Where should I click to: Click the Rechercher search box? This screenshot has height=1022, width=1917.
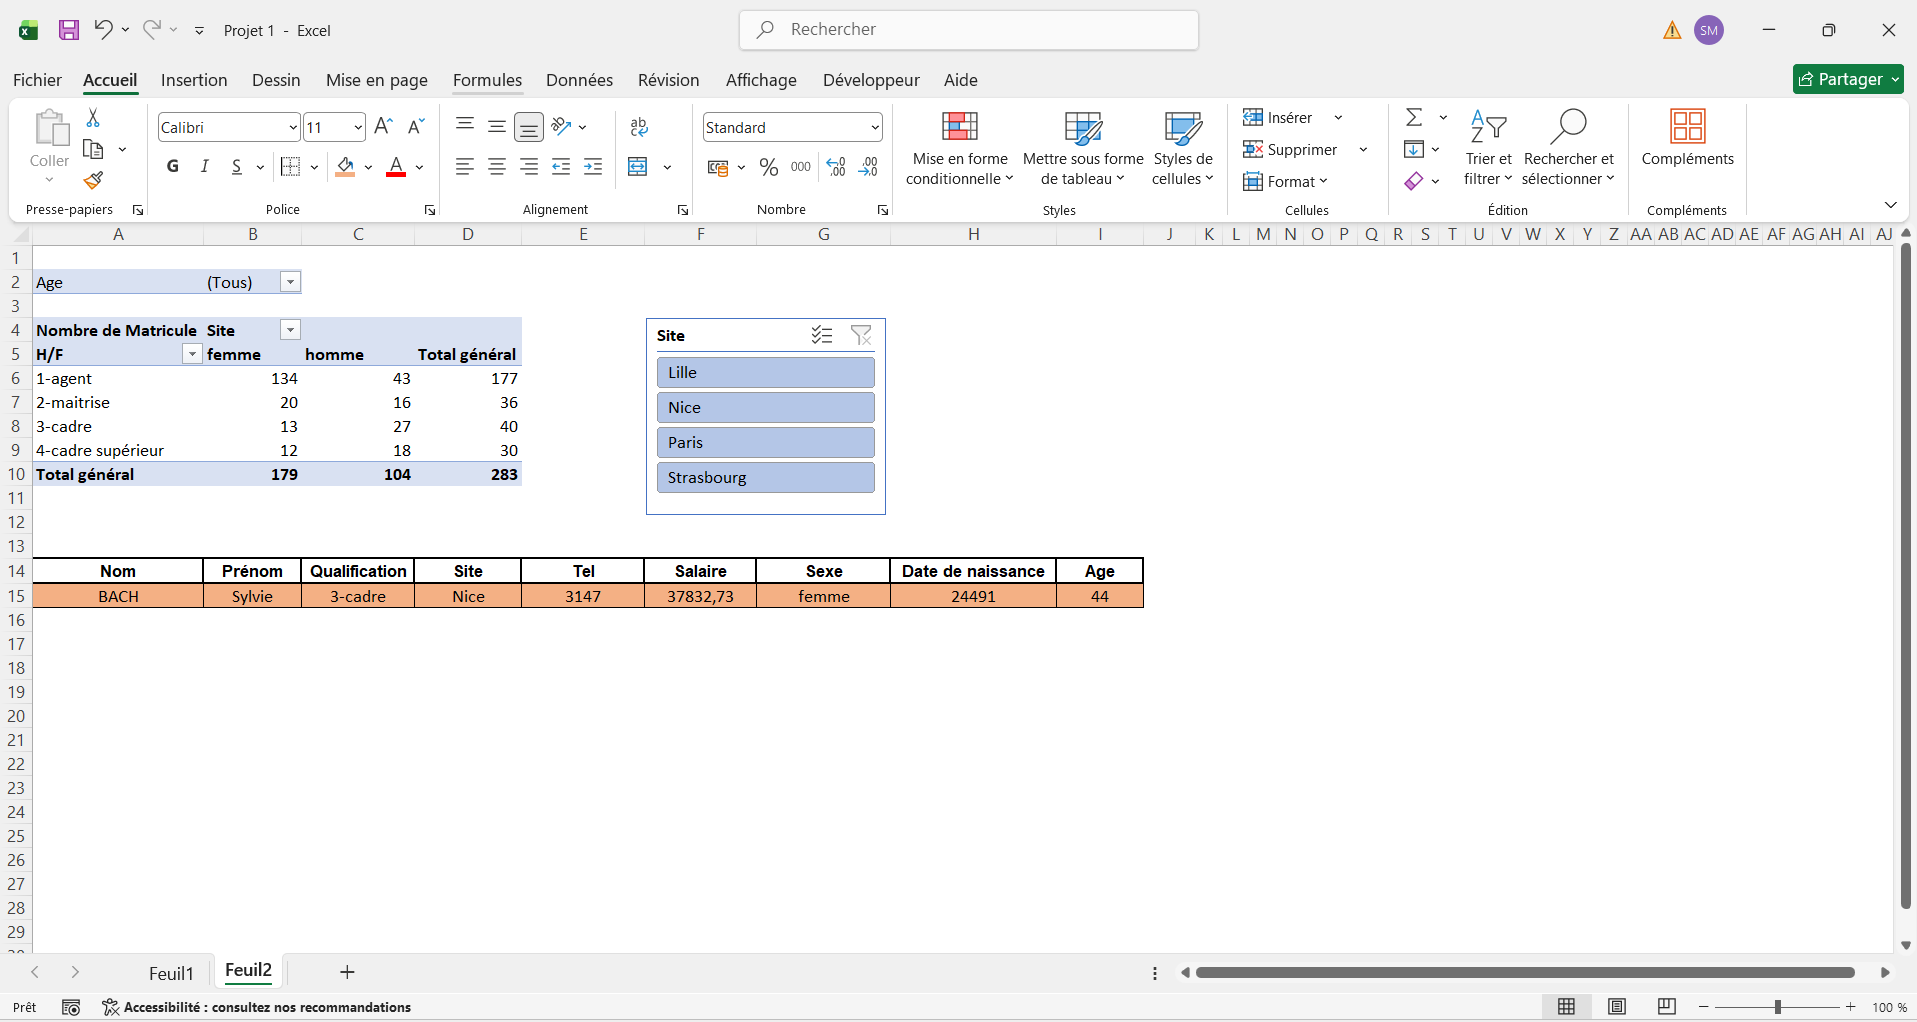pos(968,30)
